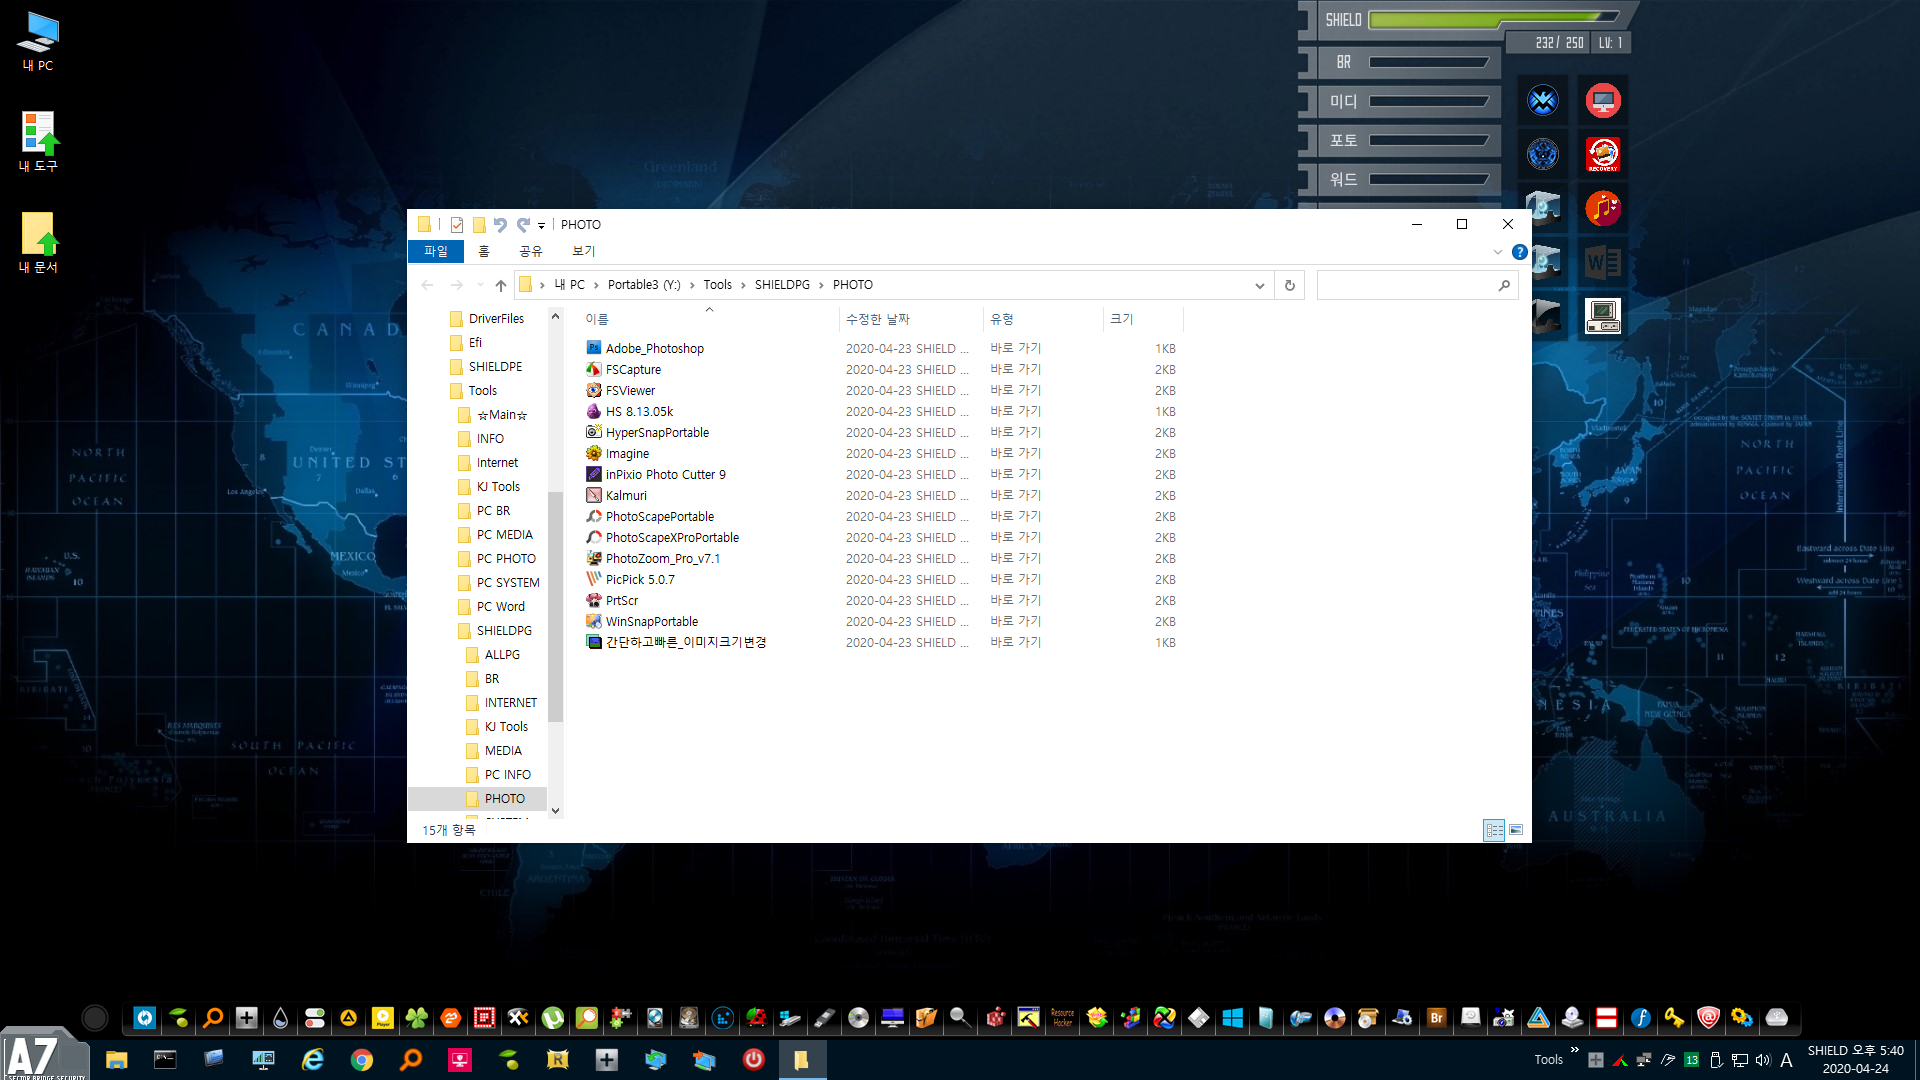Open the Recovery widget icon
The height and width of the screenshot is (1080, 1920).
point(1603,154)
